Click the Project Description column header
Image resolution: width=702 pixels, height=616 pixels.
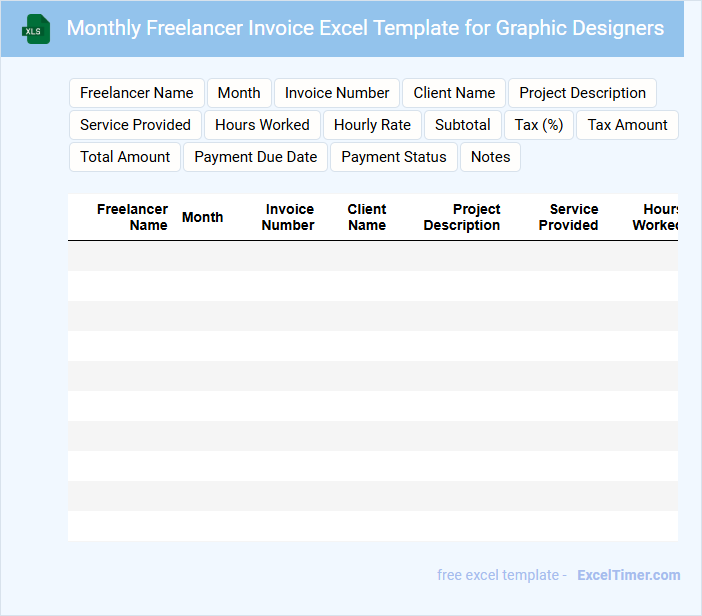click(x=462, y=217)
